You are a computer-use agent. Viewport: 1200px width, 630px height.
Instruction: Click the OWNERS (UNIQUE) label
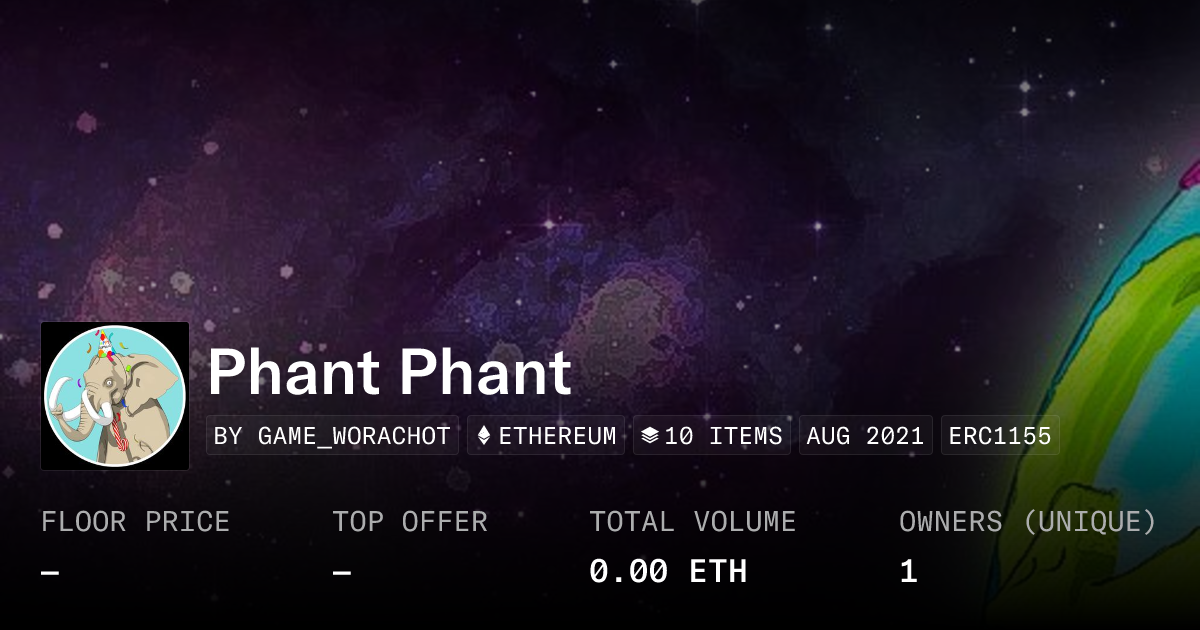pyautogui.click(x=1027, y=522)
